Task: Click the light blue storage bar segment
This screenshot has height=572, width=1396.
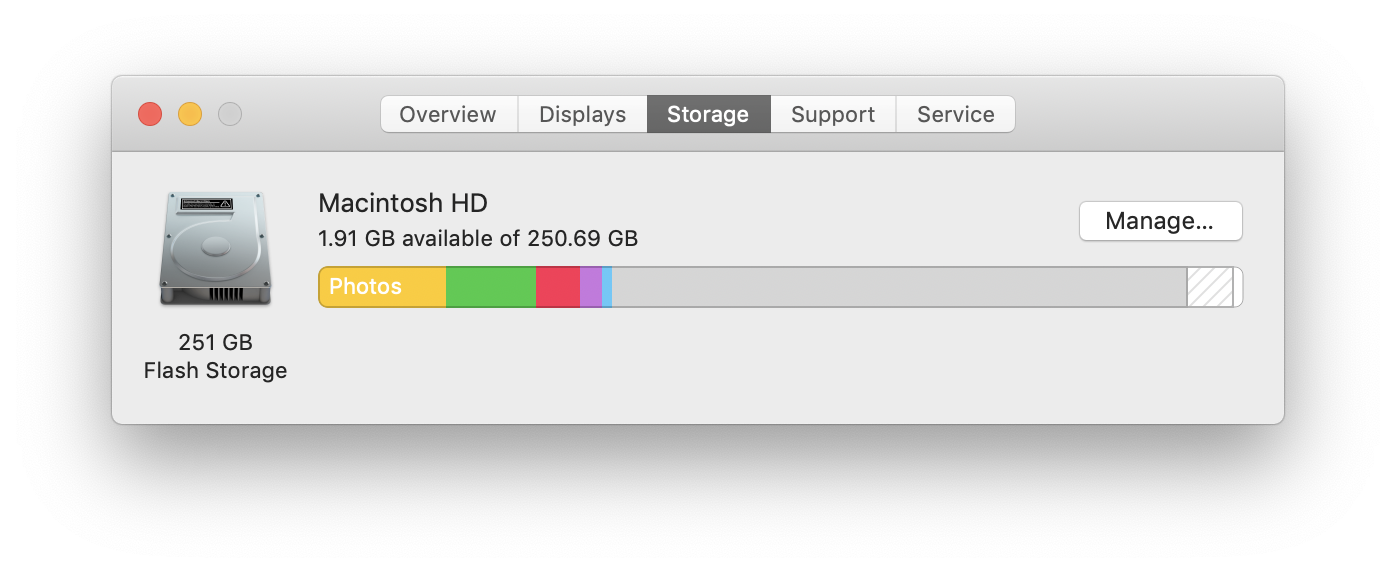Action: pos(607,287)
